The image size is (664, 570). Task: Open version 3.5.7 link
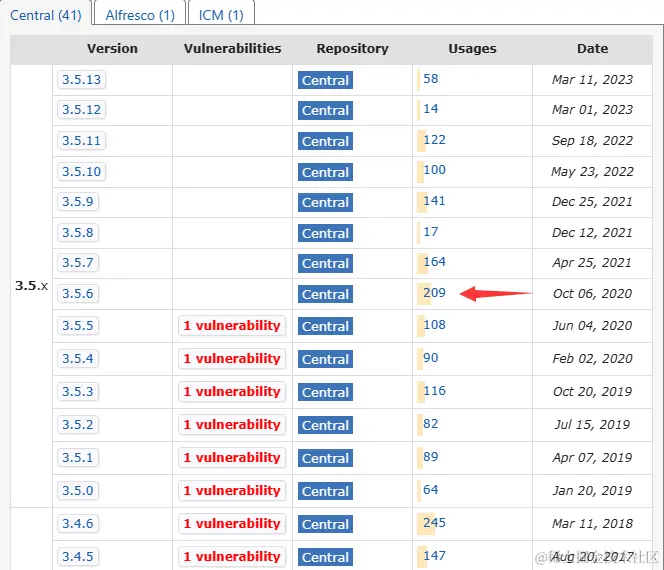78,263
